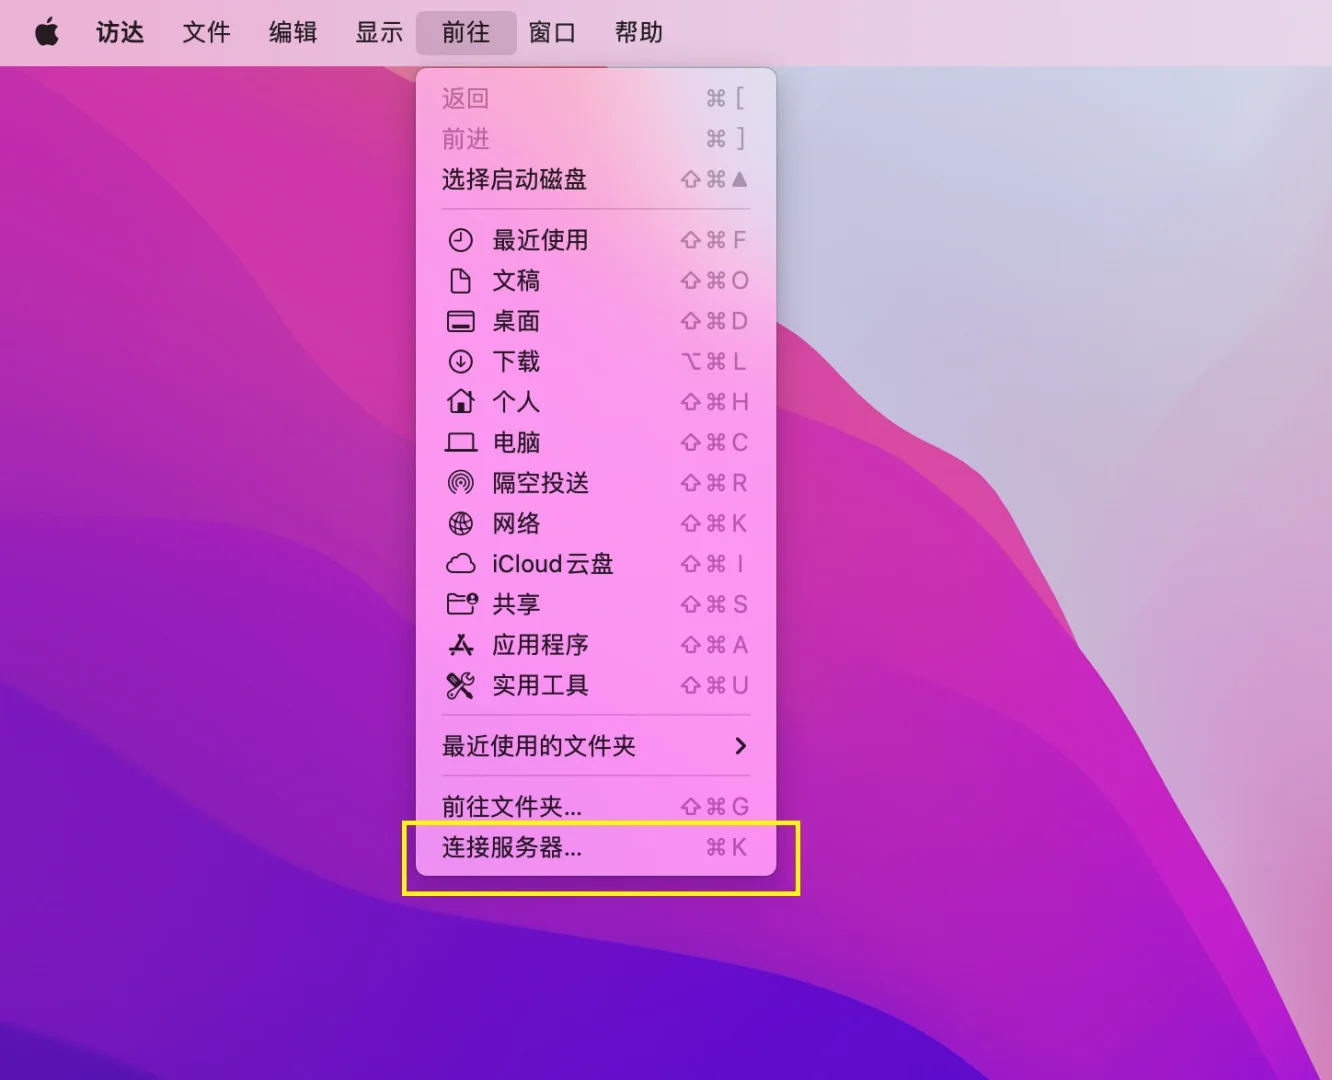The width and height of the screenshot is (1332, 1080).
Task: Open the 帮助 menu in menu bar
Action: click(639, 32)
